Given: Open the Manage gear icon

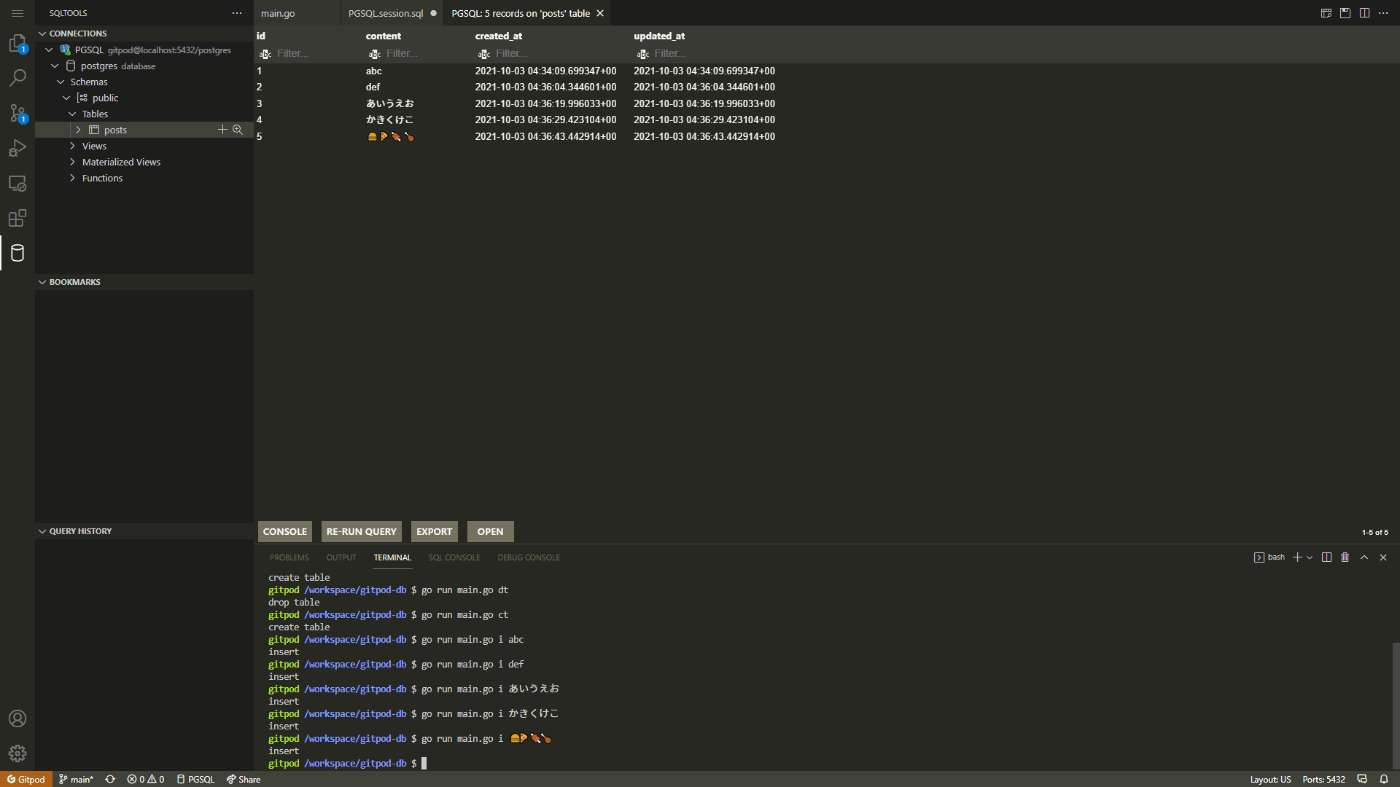Looking at the screenshot, I should coord(17,753).
